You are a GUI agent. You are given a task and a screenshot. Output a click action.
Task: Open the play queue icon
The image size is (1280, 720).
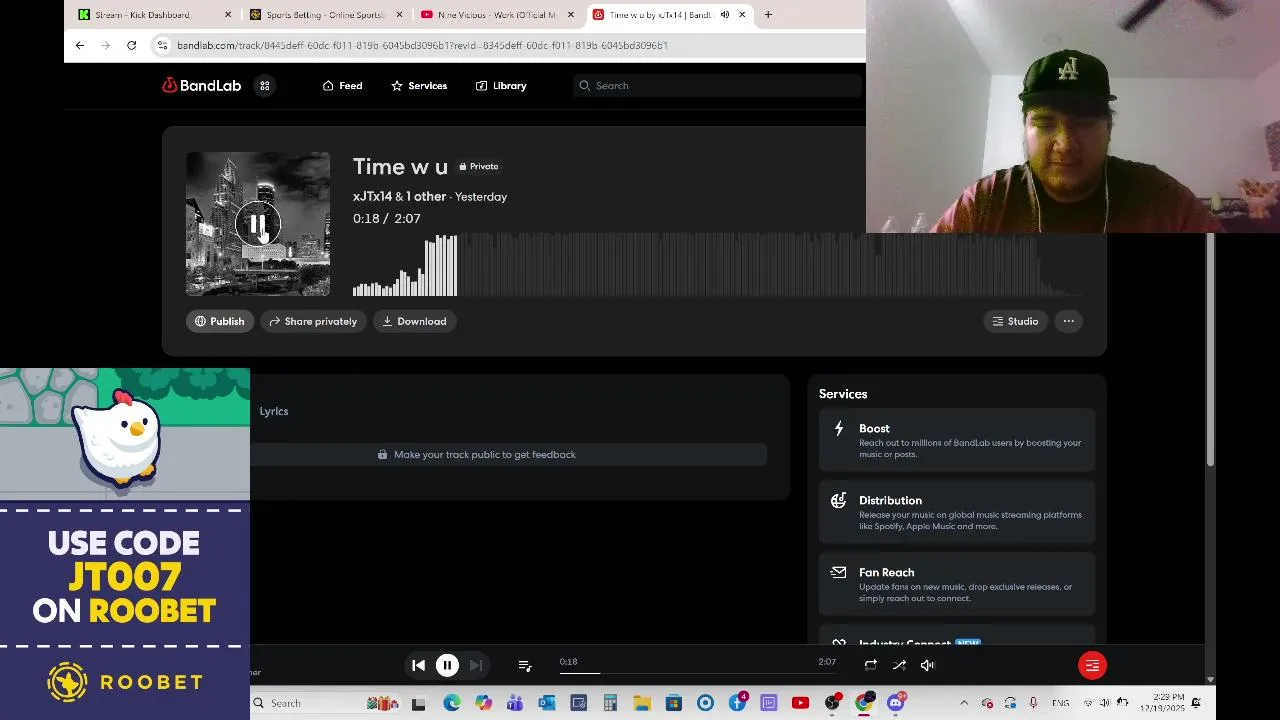pos(525,665)
